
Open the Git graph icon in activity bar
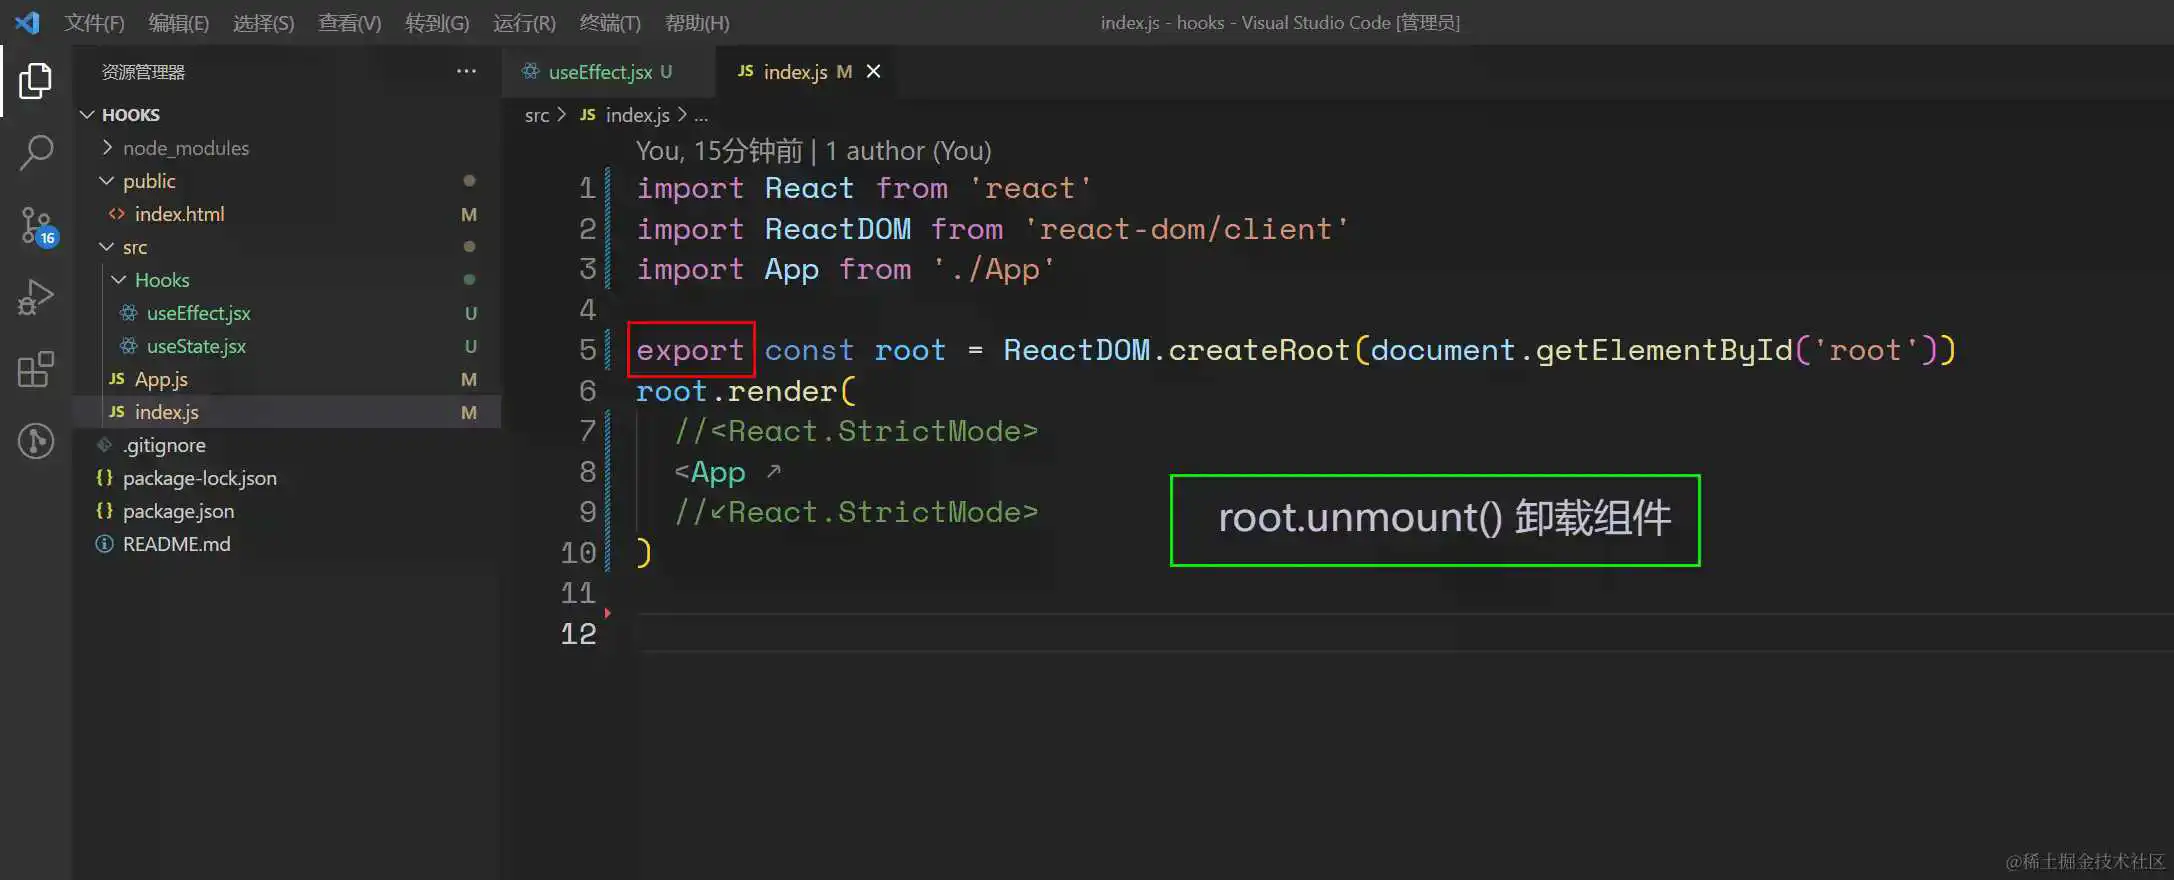pyautogui.click(x=36, y=441)
